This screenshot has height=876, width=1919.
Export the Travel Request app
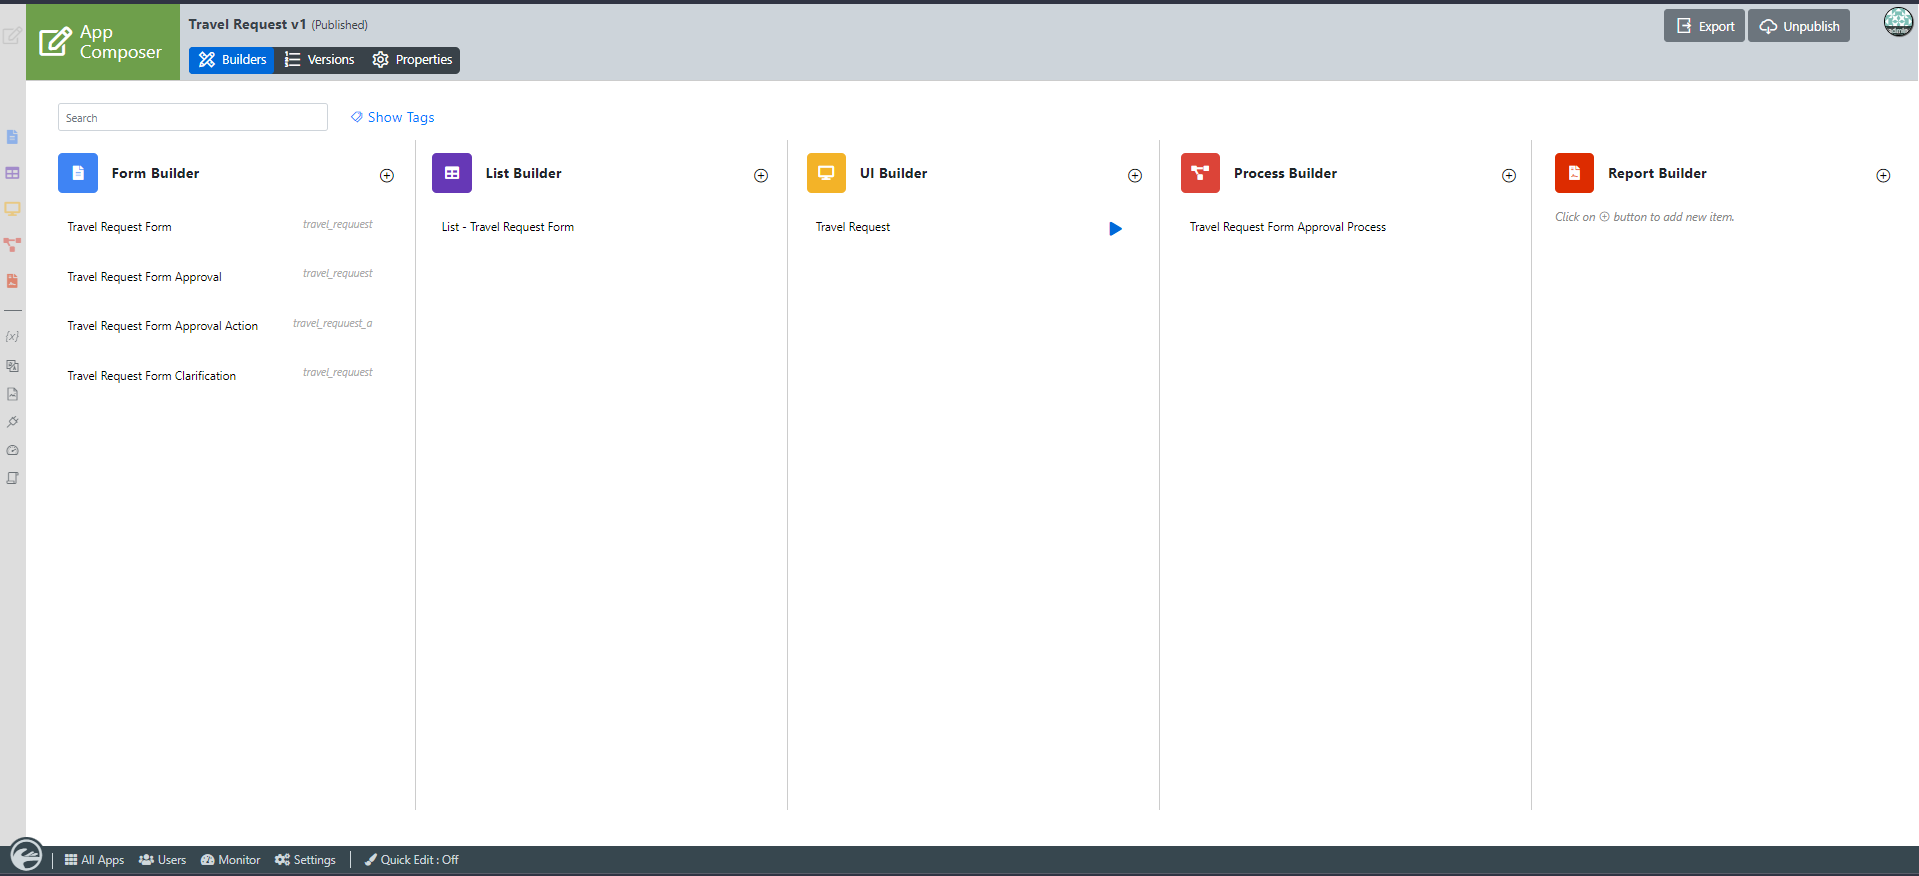1704,26
